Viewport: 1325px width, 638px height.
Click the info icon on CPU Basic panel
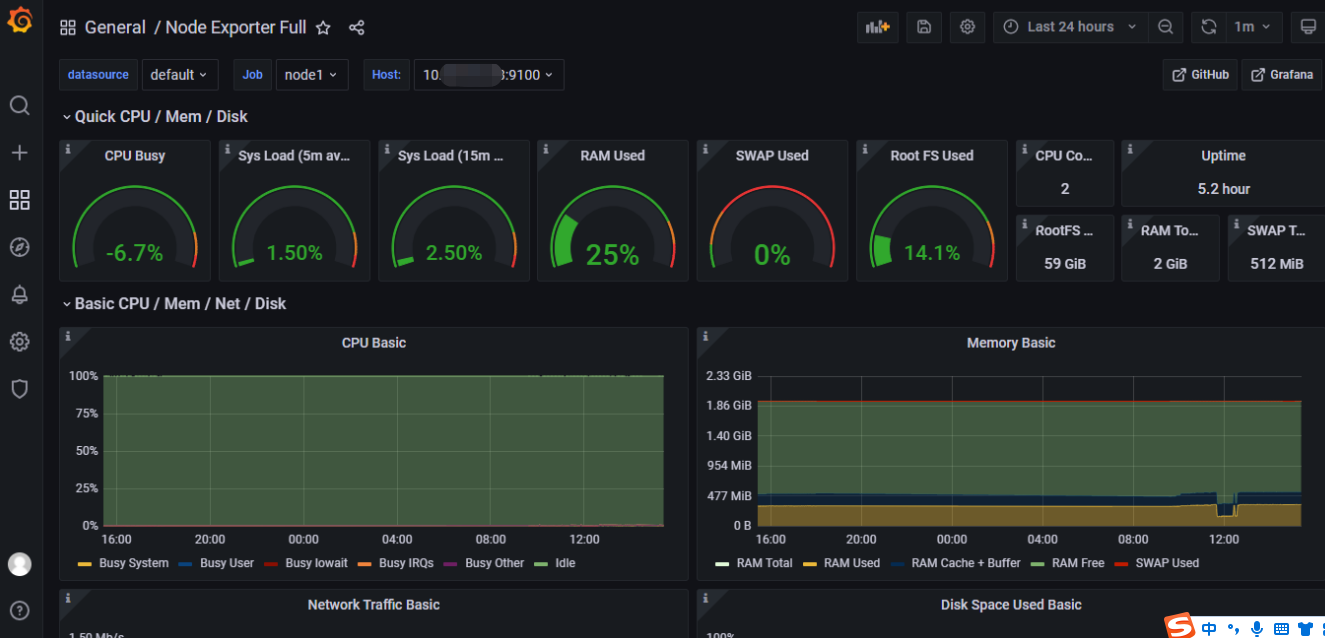[68, 337]
